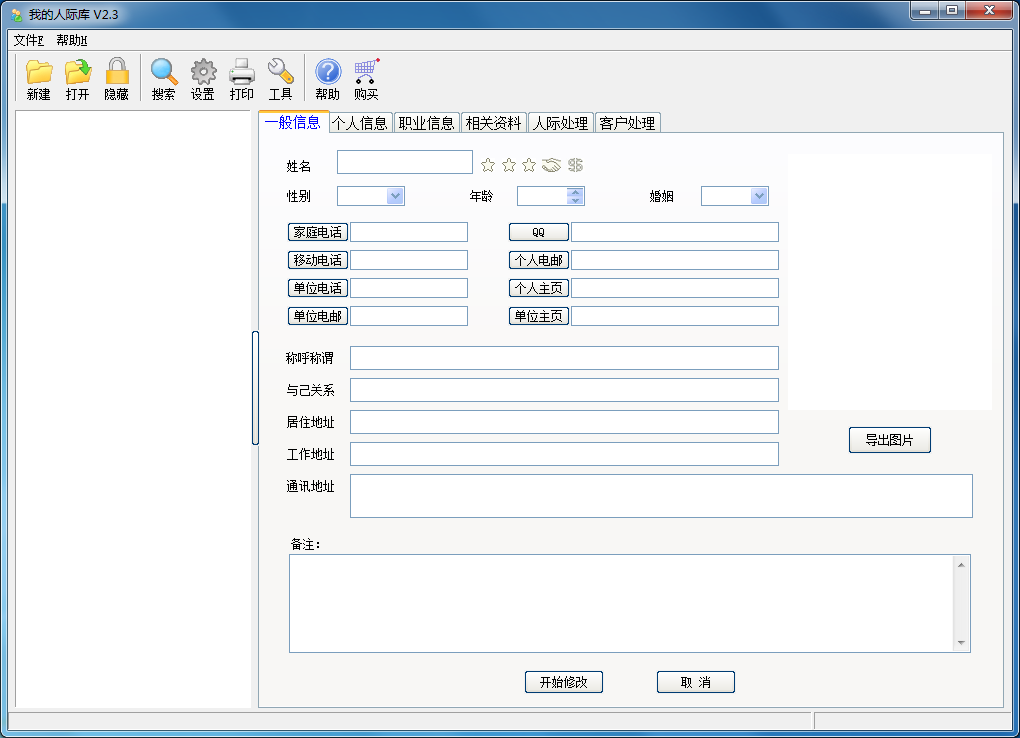Click the 称呼称谓 input field
This screenshot has height=738, width=1020.
[x=564, y=358]
